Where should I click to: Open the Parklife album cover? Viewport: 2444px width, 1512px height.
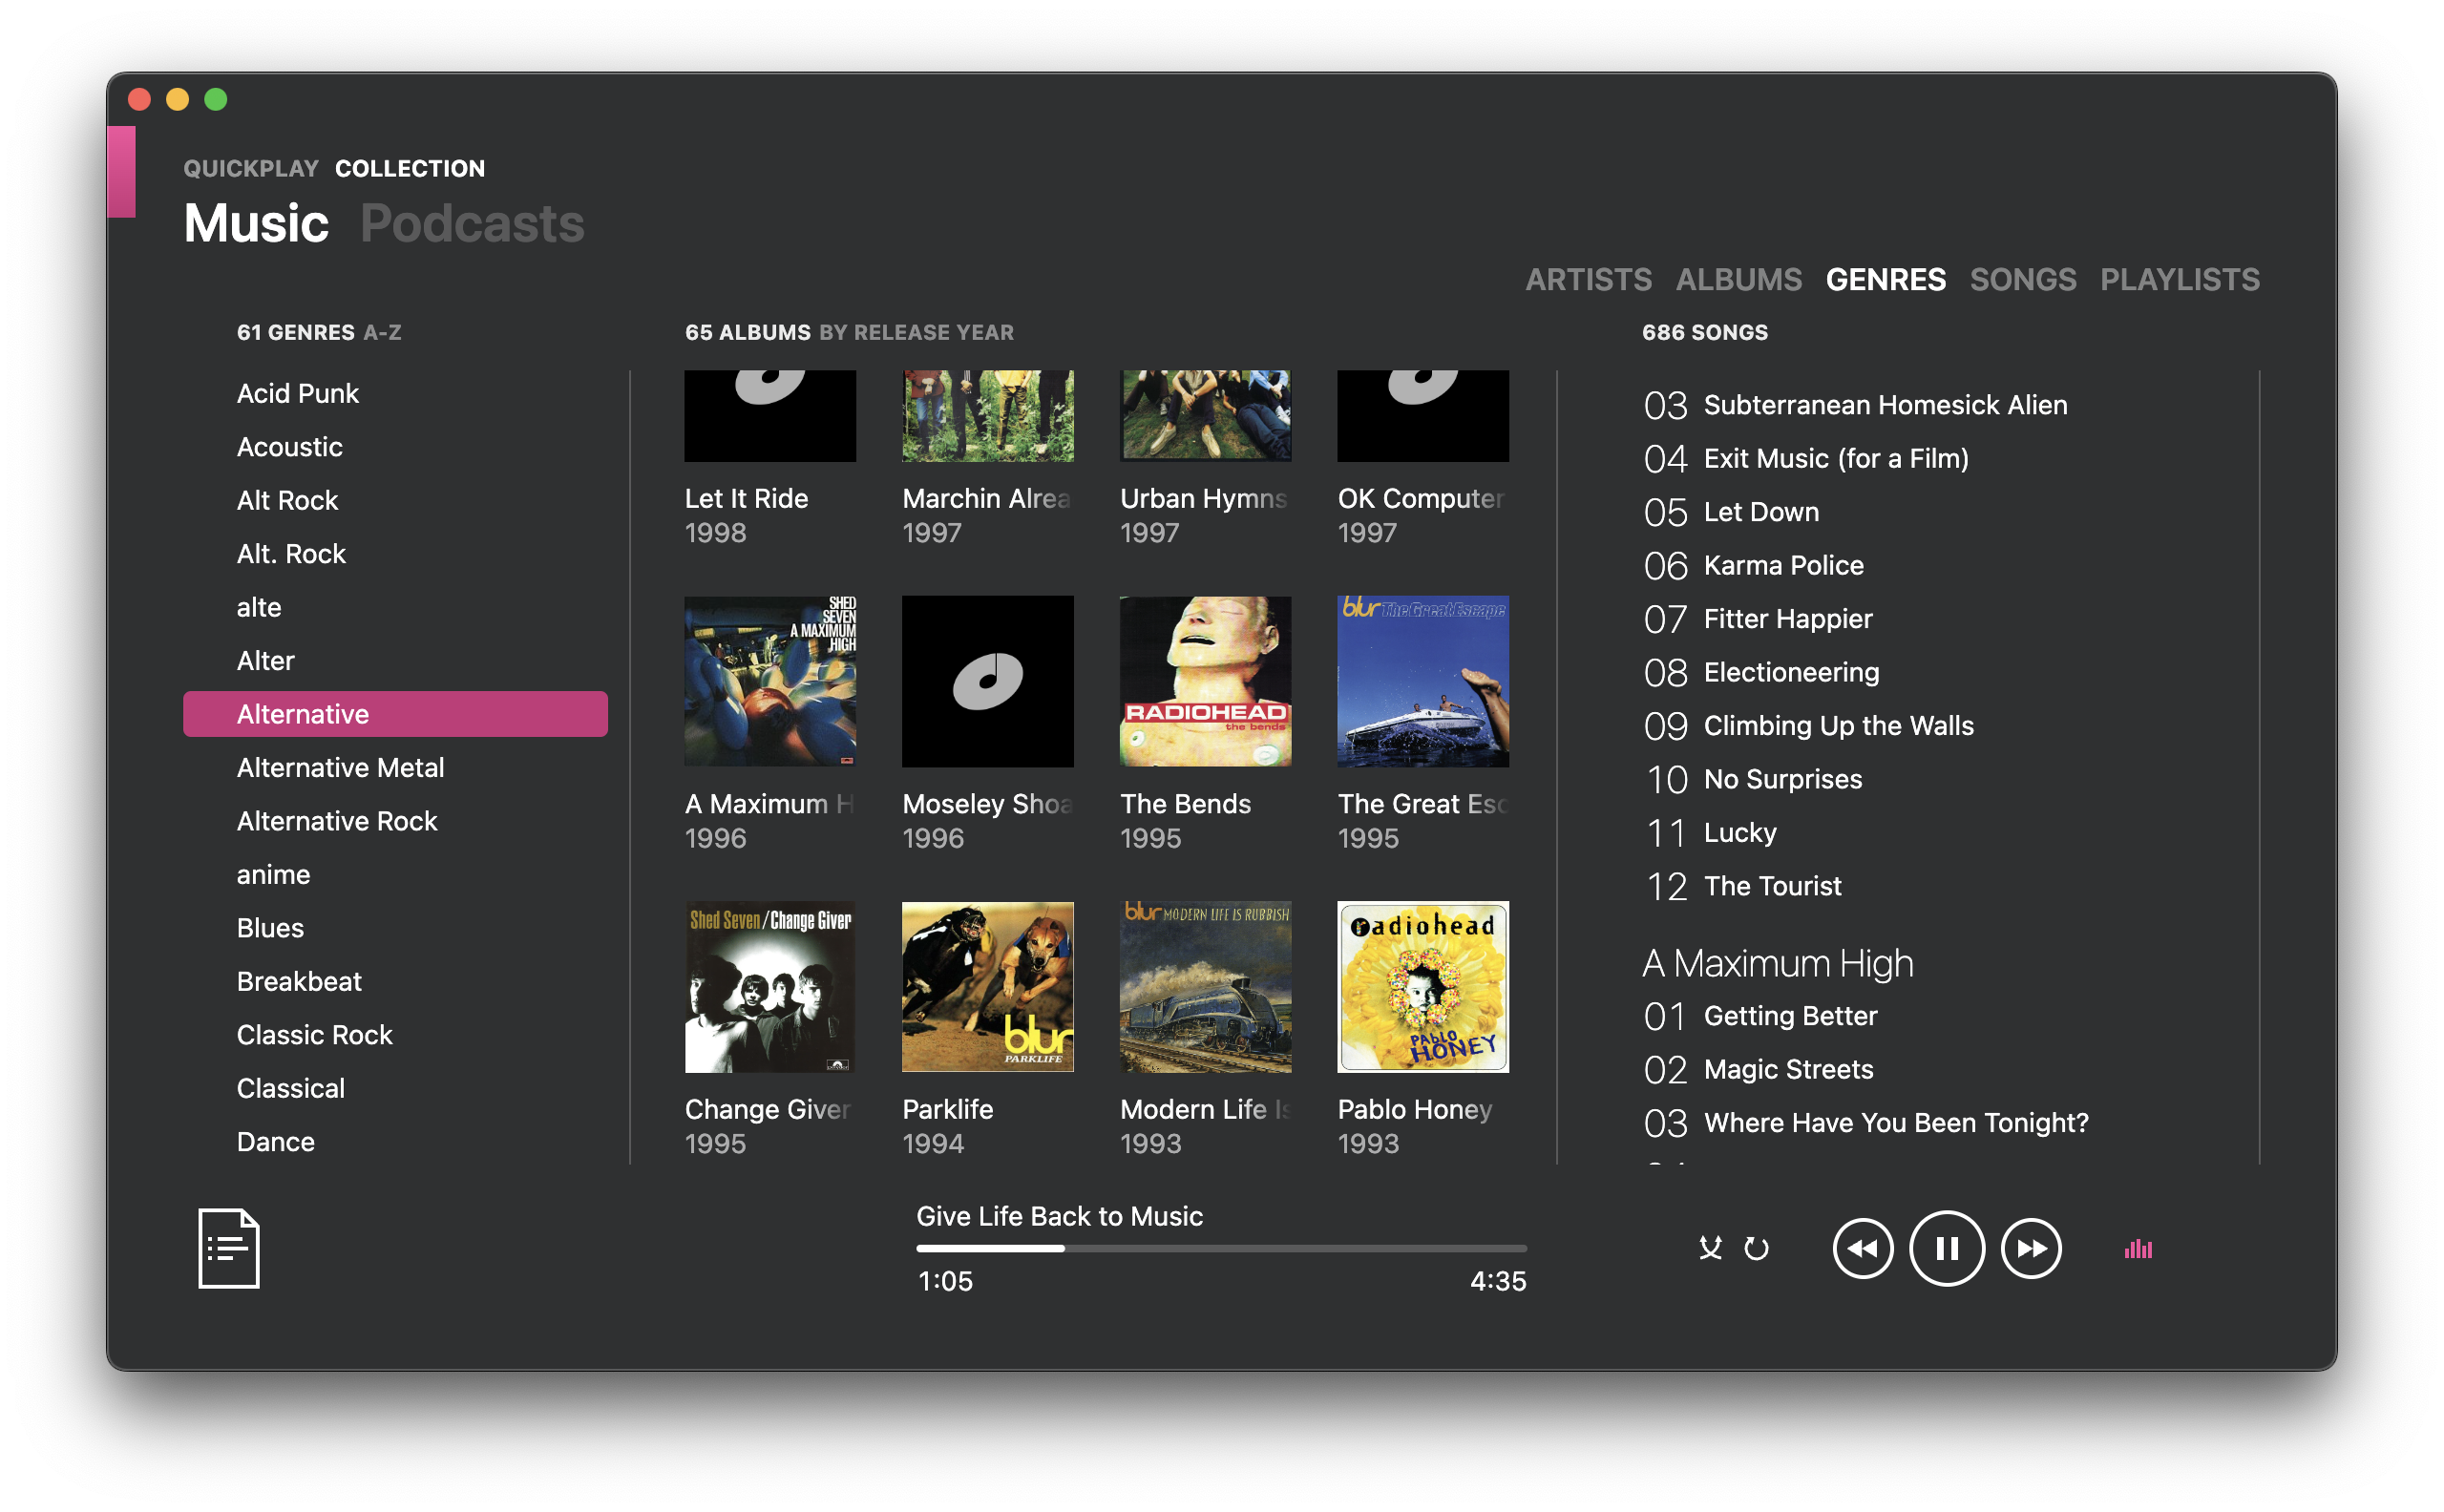tap(988, 987)
